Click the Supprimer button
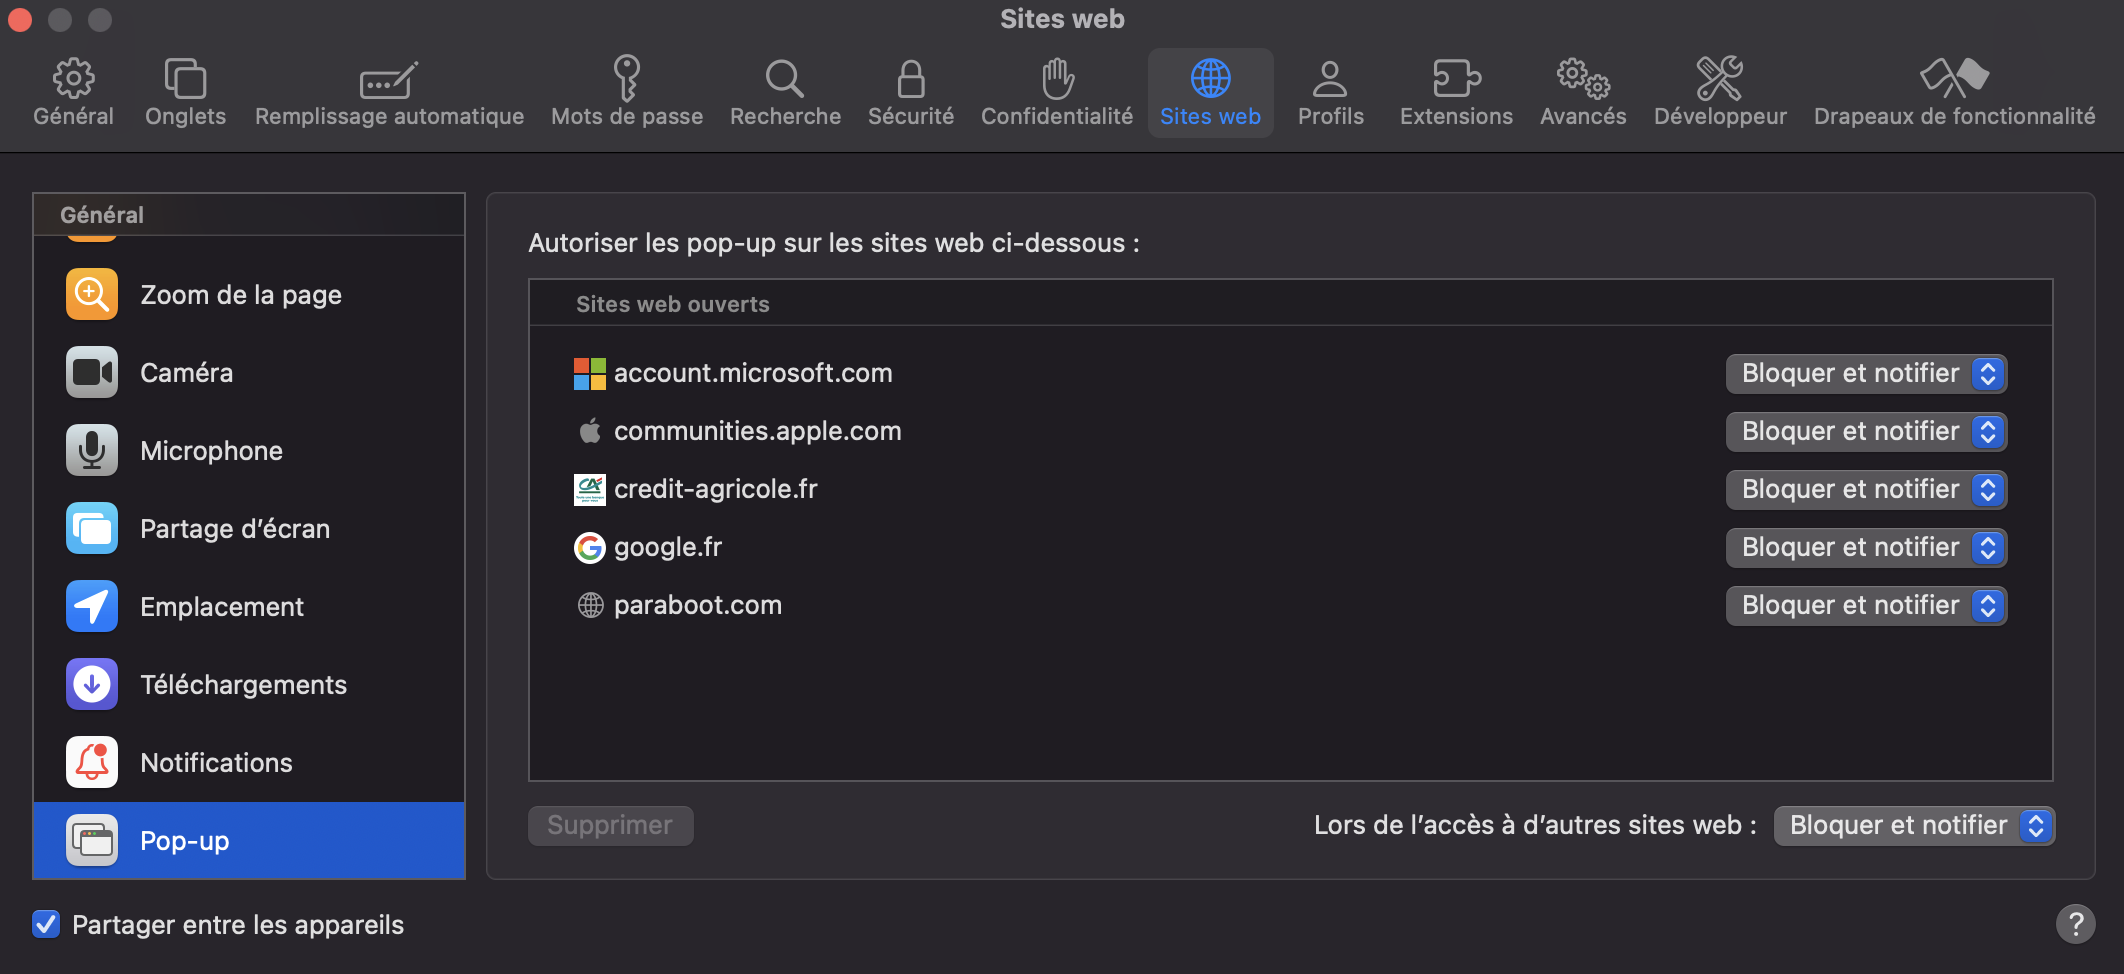 [x=610, y=826]
